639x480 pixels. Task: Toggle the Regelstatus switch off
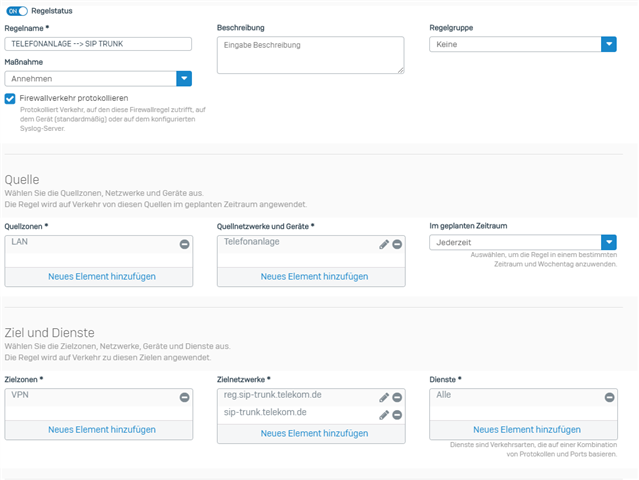coord(16,10)
